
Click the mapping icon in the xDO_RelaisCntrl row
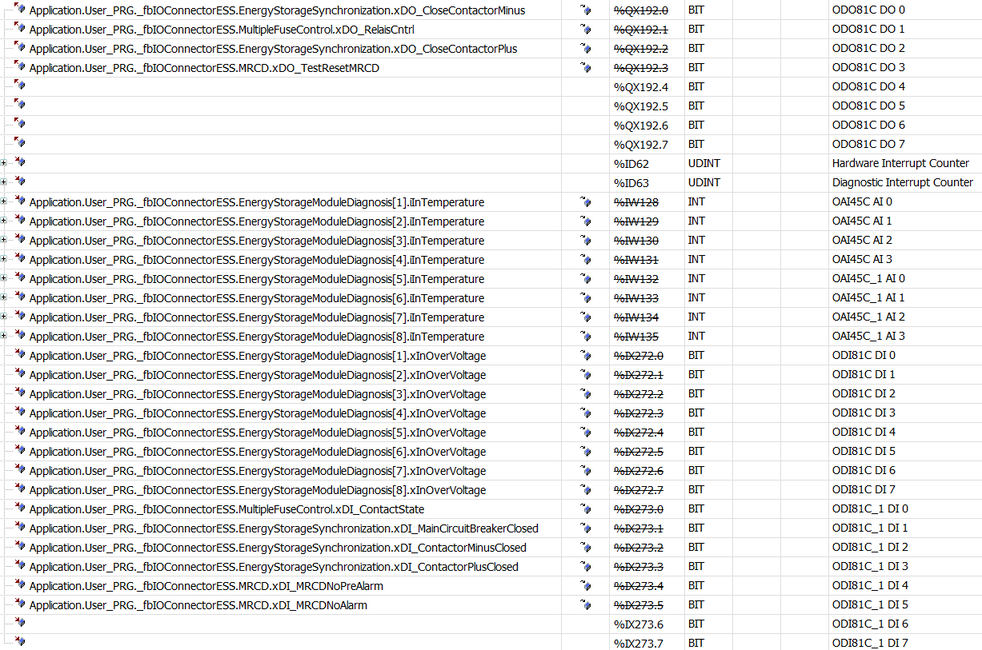click(x=586, y=29)
